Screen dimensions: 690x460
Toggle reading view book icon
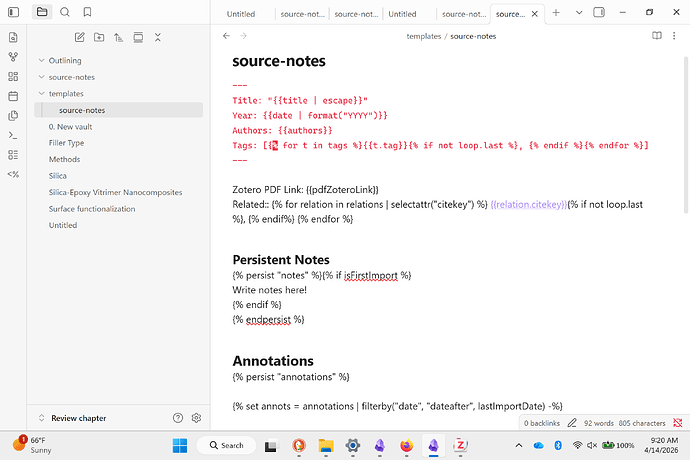657,36
